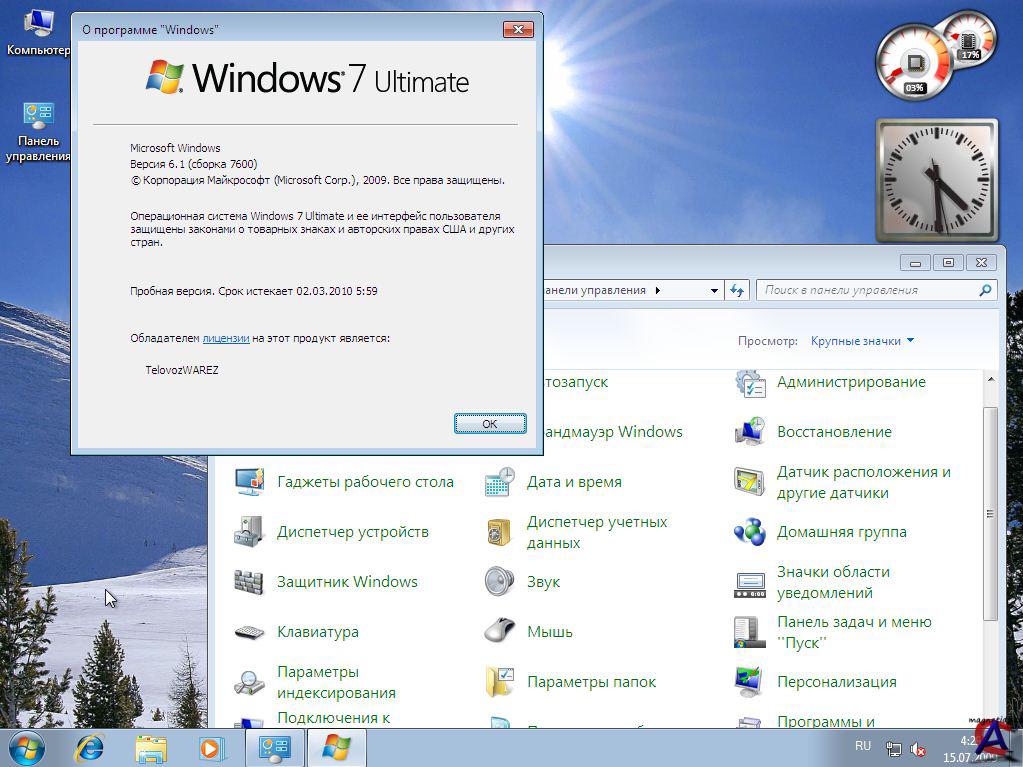This screenshot has width=1023, height=767.
Task: Expand breadcrumb arrow after панели управления
Action: pyautogui.click(x=658, y=291)
